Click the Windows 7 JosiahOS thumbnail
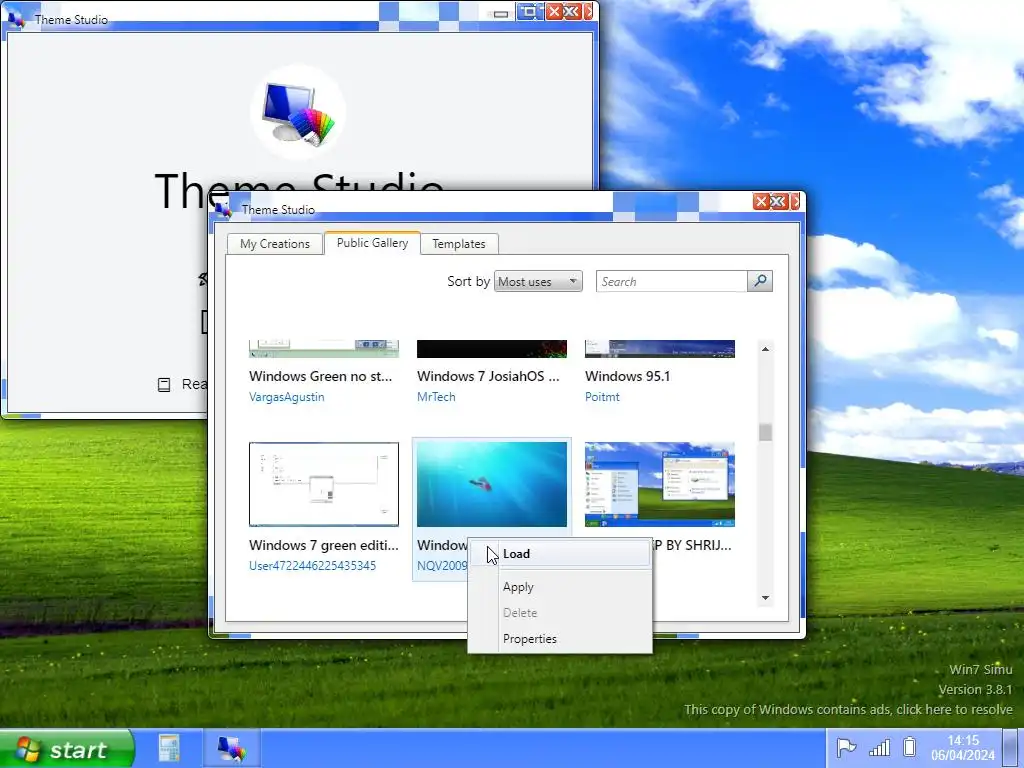The image size is (1024, 768). [x=492, y=349]
